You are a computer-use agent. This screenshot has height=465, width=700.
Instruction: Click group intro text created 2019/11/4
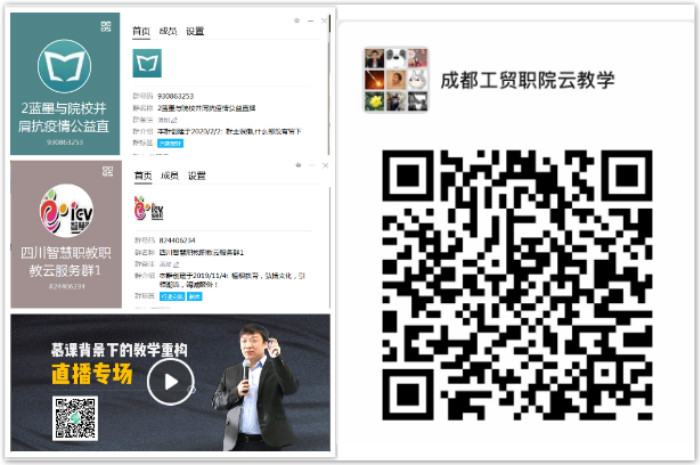pyautogui.click(x=232, y=280)
